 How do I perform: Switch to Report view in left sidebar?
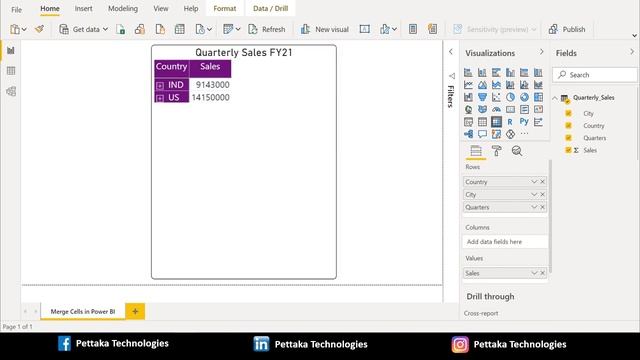[11, 50]
